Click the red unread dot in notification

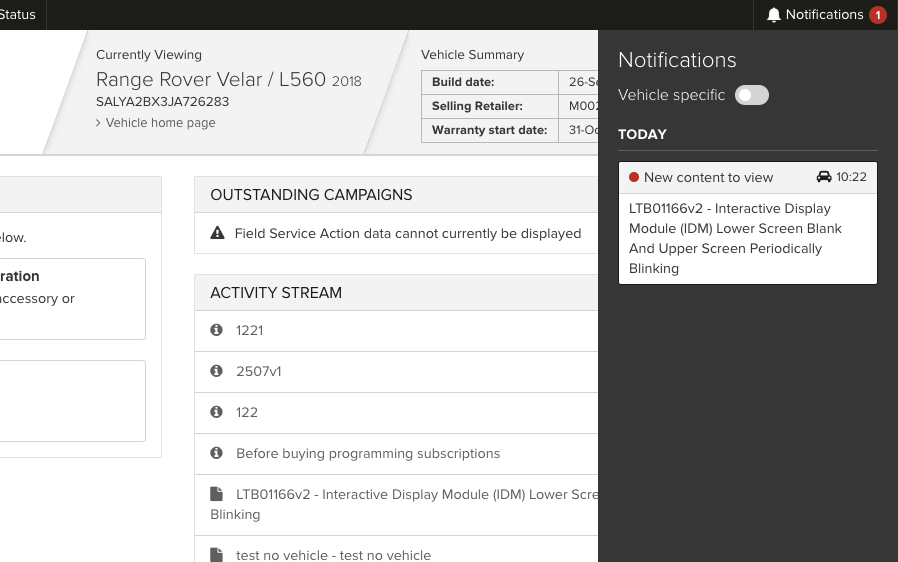pyautogui.click(x=633, y=177)
